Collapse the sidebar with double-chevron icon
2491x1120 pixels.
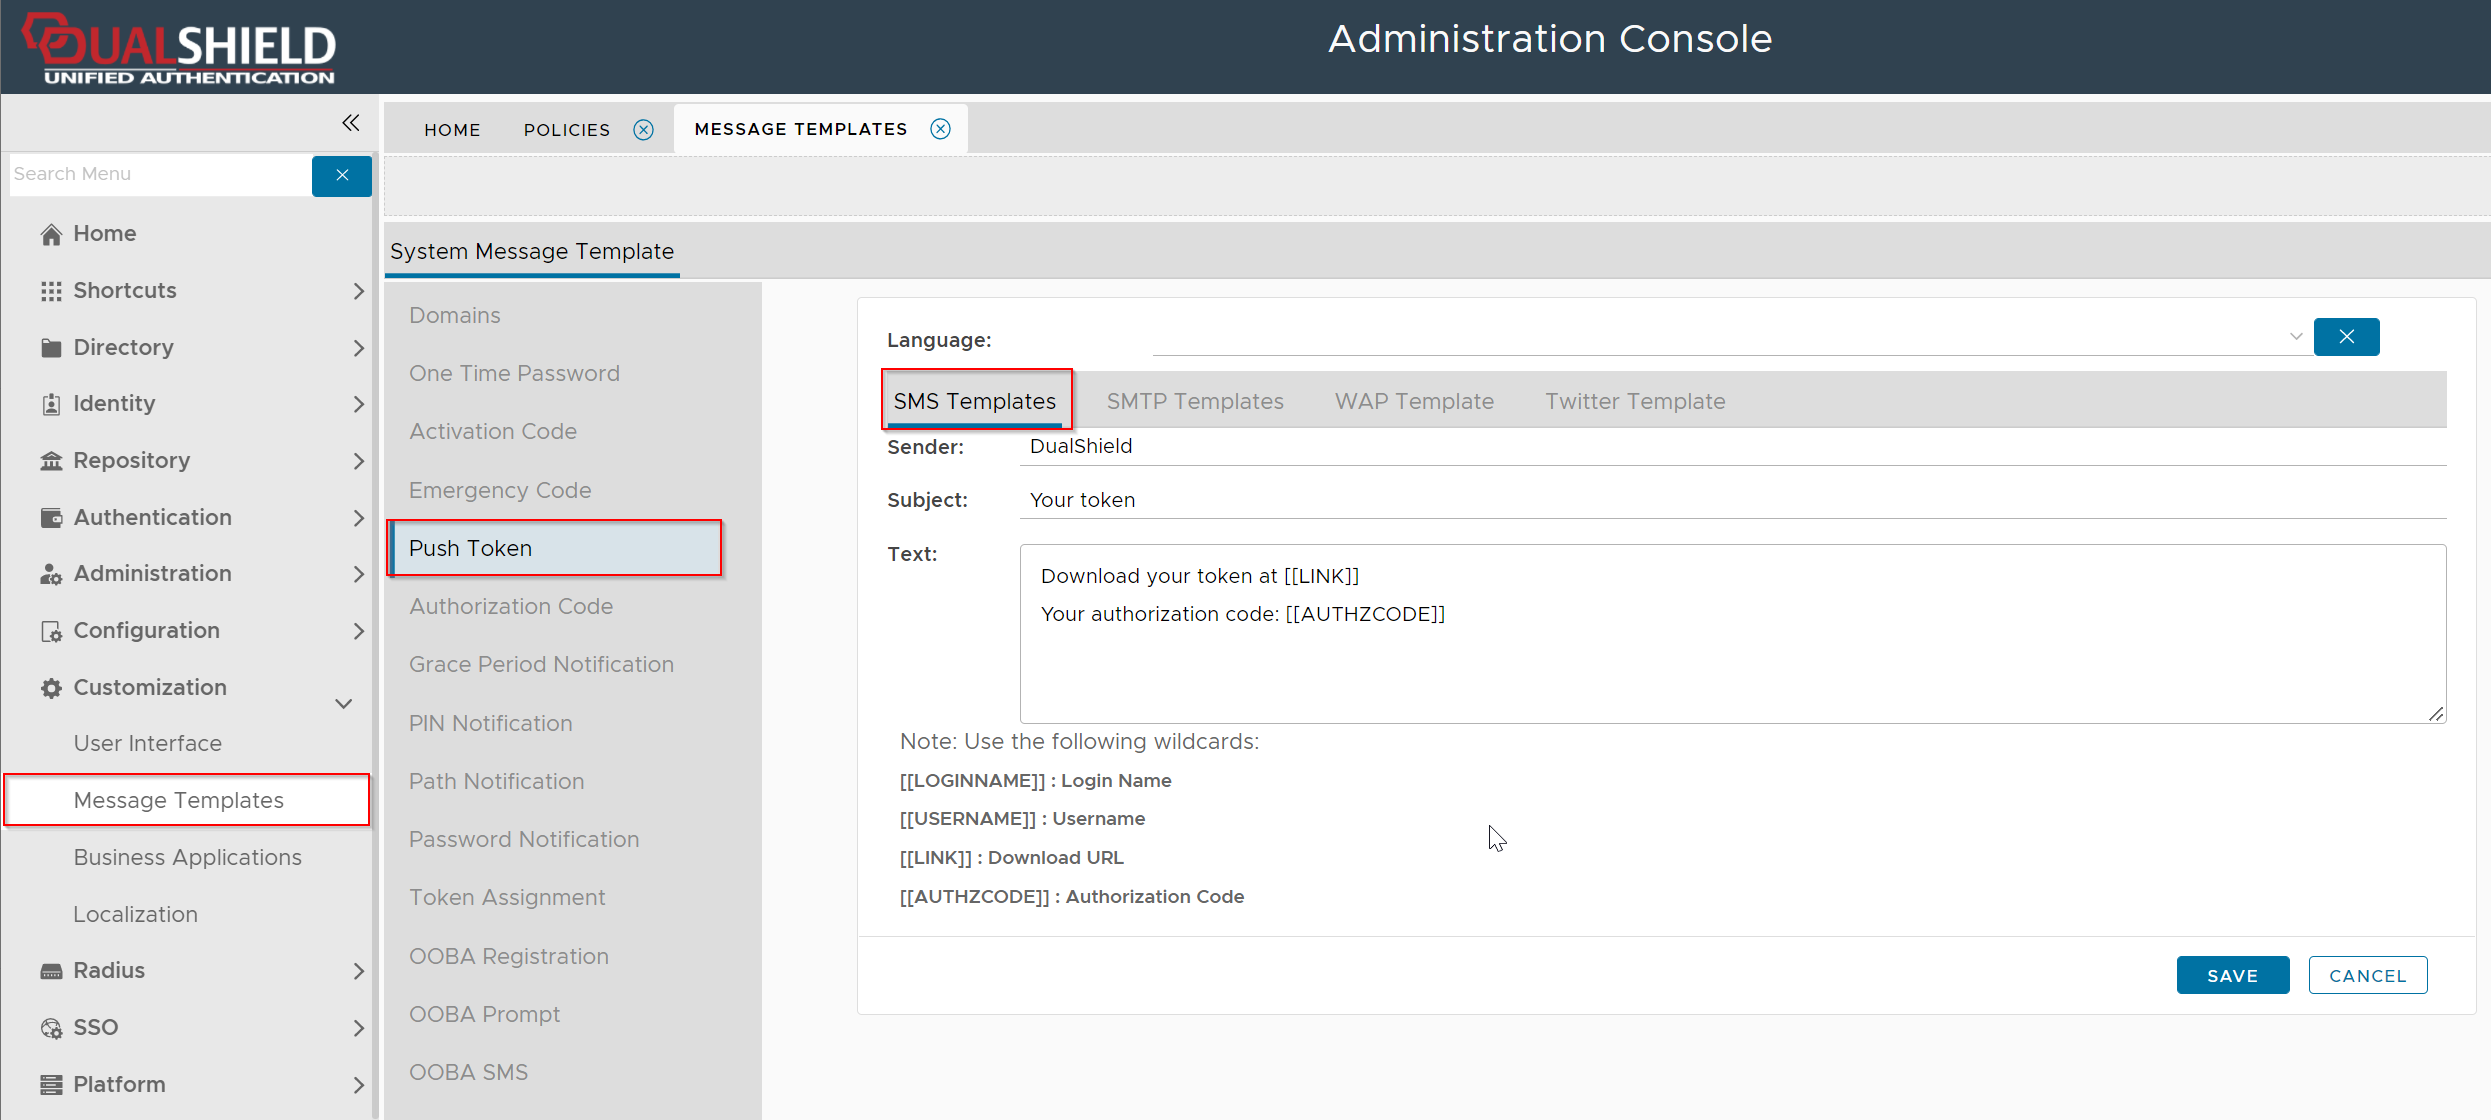tap(350, 123)
